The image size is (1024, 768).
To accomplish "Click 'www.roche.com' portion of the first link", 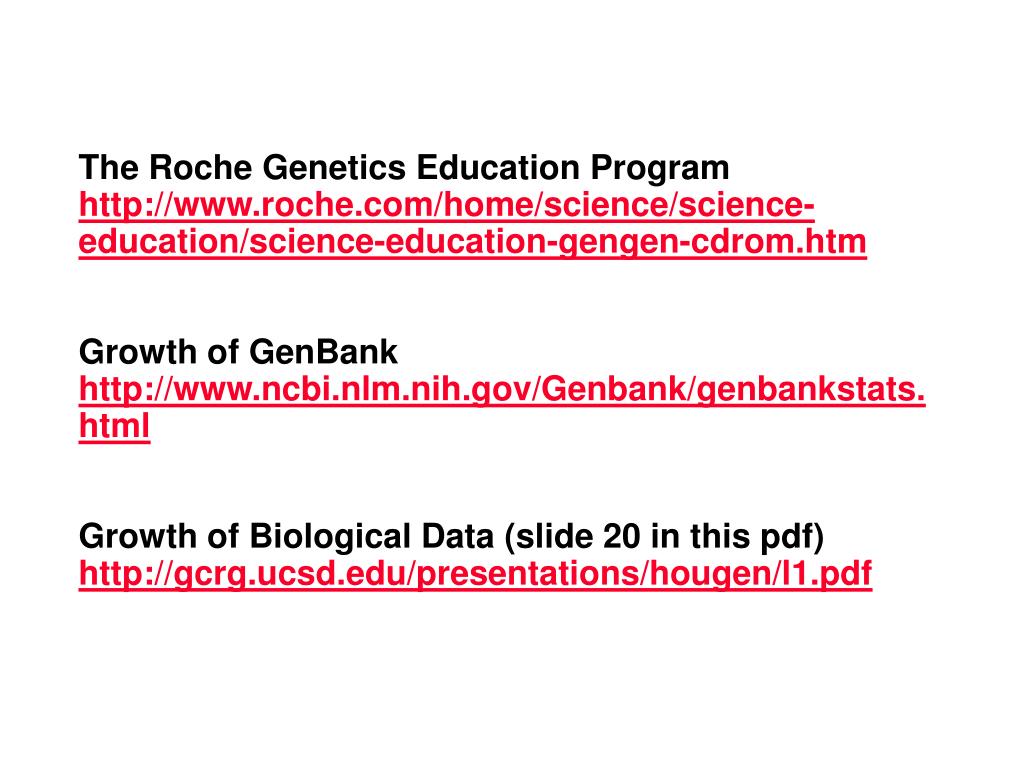I will click(305, 205).
